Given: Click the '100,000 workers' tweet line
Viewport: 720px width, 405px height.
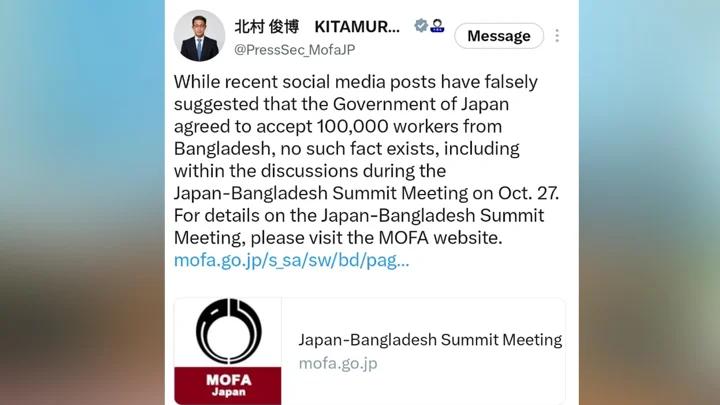Looking at the screenshot, I should click(338, 126).
